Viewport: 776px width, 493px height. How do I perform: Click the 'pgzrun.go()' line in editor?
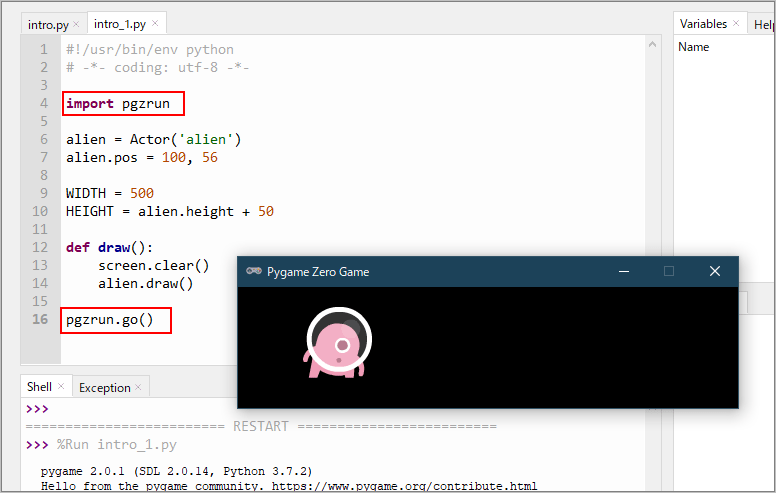click(x=109, y=320)
